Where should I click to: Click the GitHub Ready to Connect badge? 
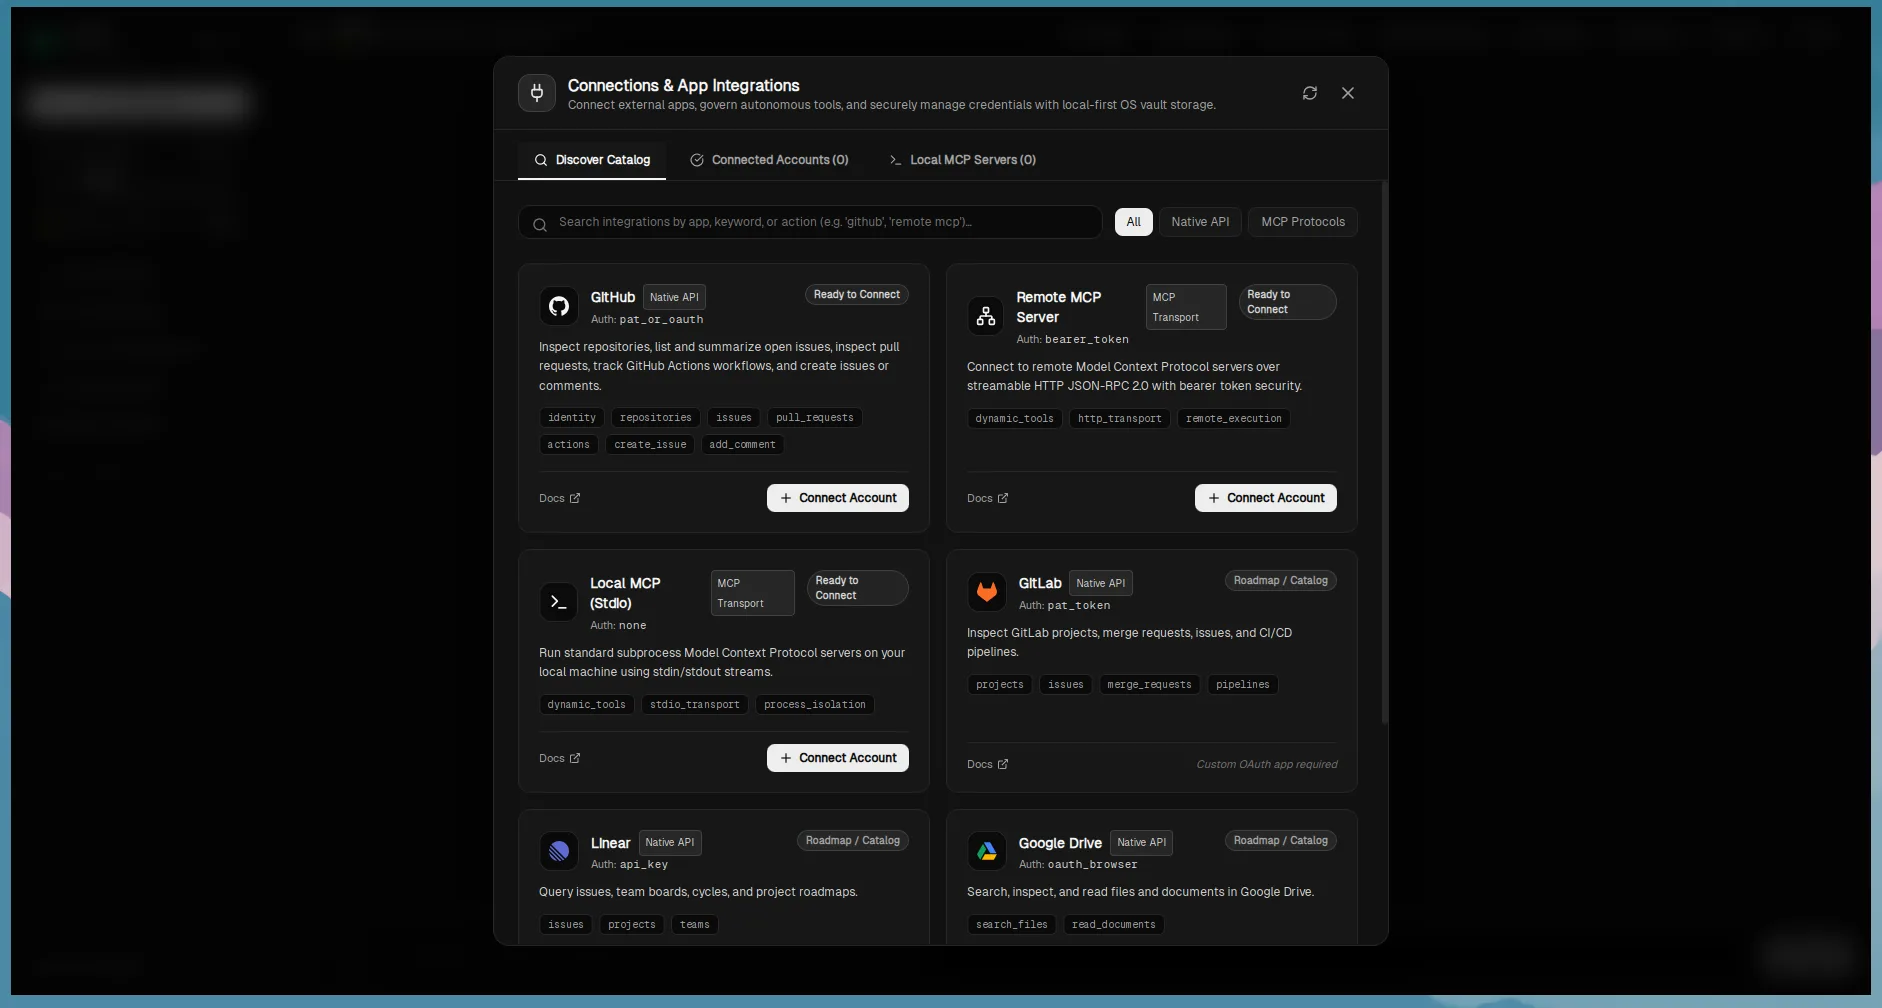(857, 295)
